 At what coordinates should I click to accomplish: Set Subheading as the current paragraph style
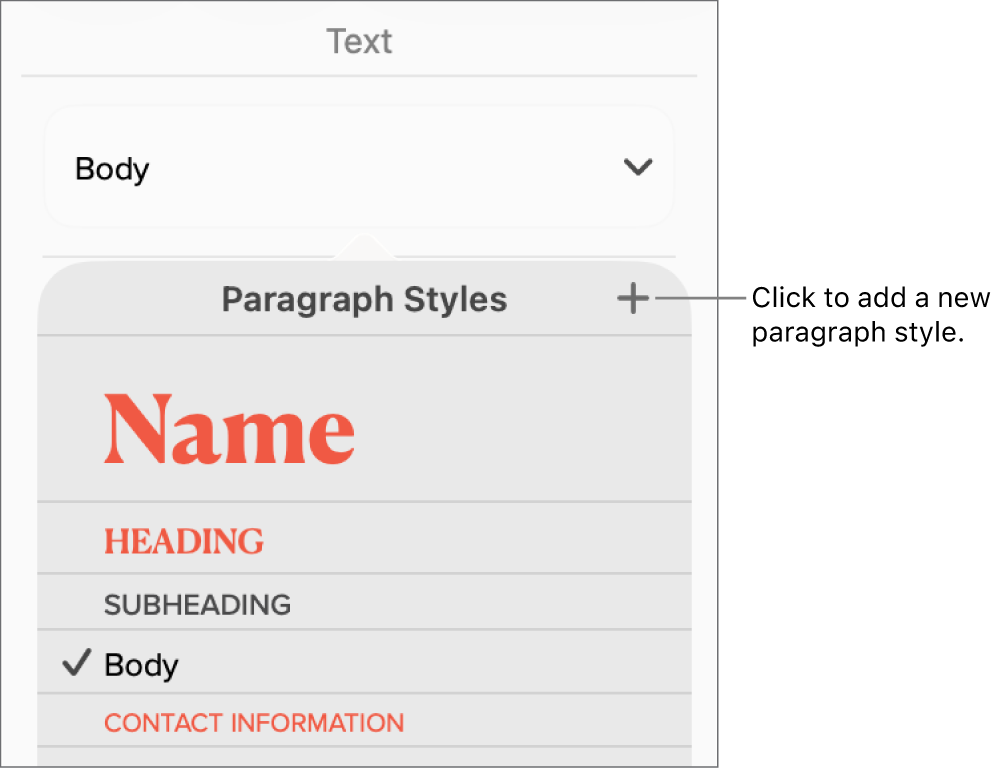tap(196, 604)
